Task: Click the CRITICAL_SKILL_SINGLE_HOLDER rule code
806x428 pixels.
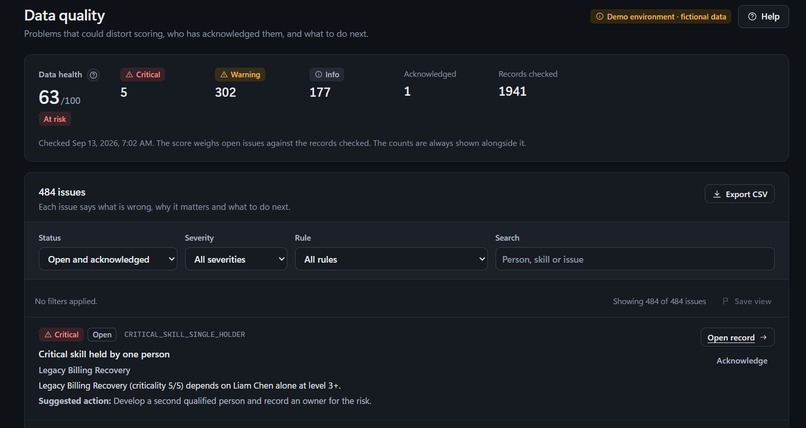Action: (185, 334)
